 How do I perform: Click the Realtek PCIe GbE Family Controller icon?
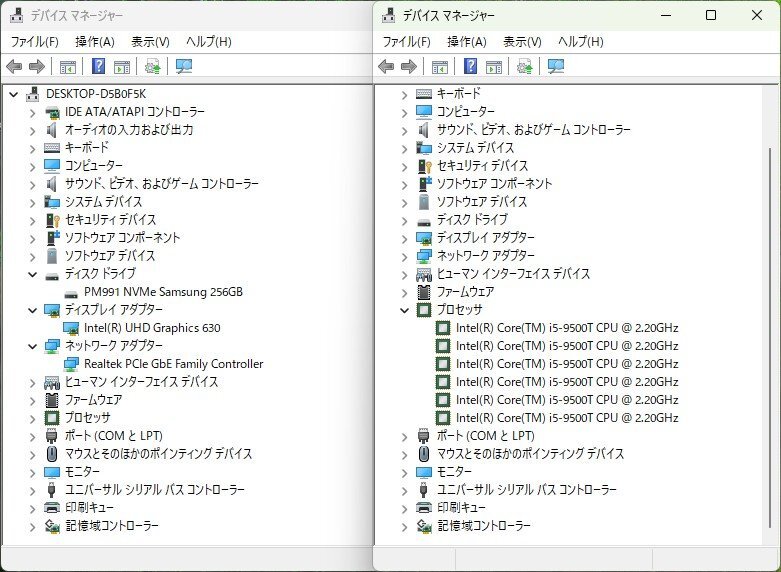pos(71,364)
